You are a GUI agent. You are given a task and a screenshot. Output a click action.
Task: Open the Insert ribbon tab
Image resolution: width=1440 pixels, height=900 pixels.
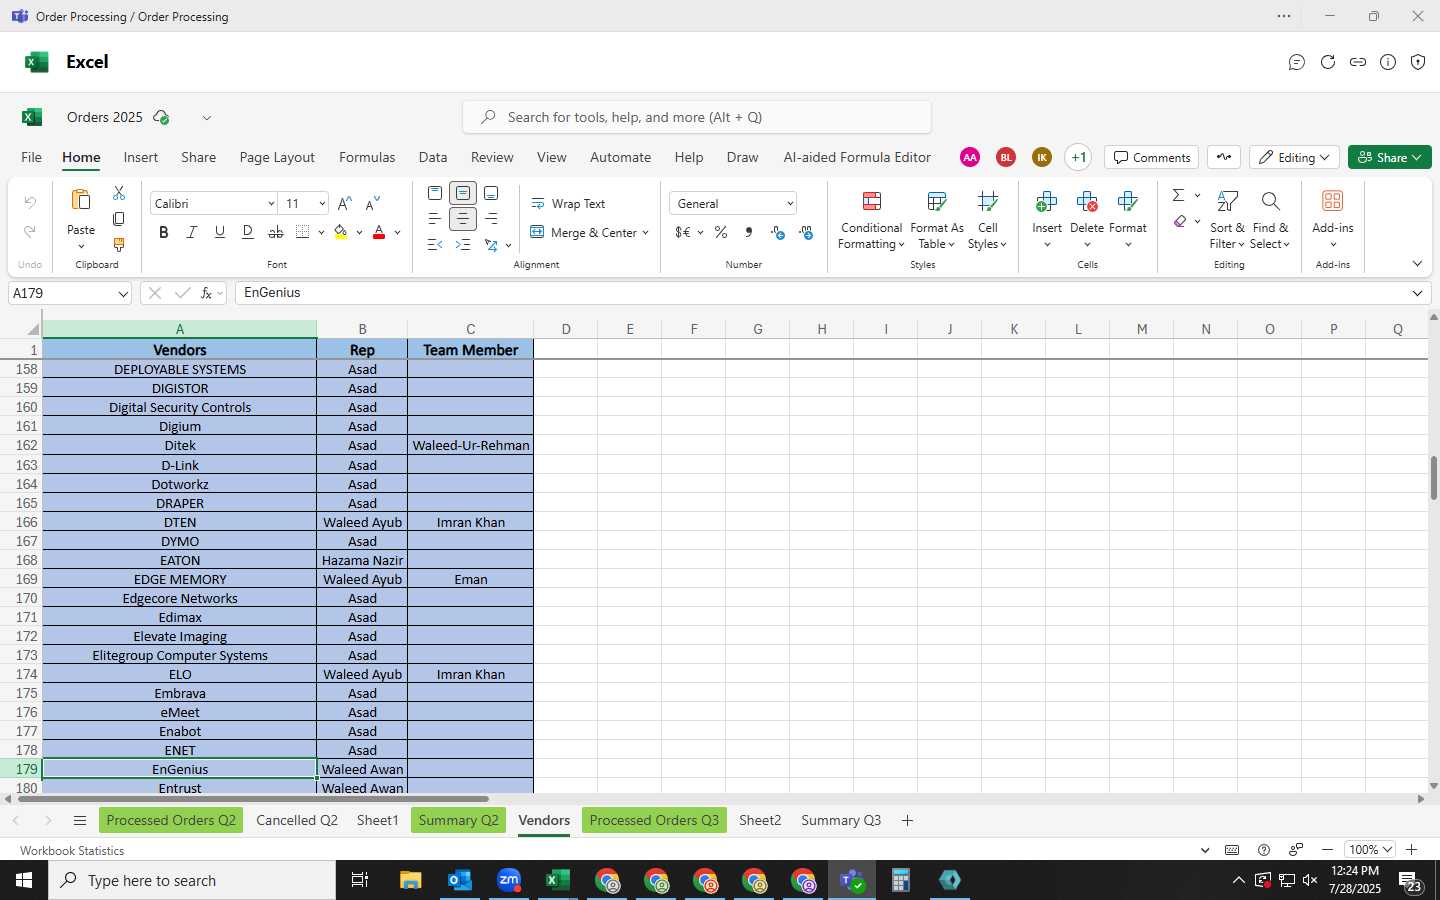pos(141,157)
